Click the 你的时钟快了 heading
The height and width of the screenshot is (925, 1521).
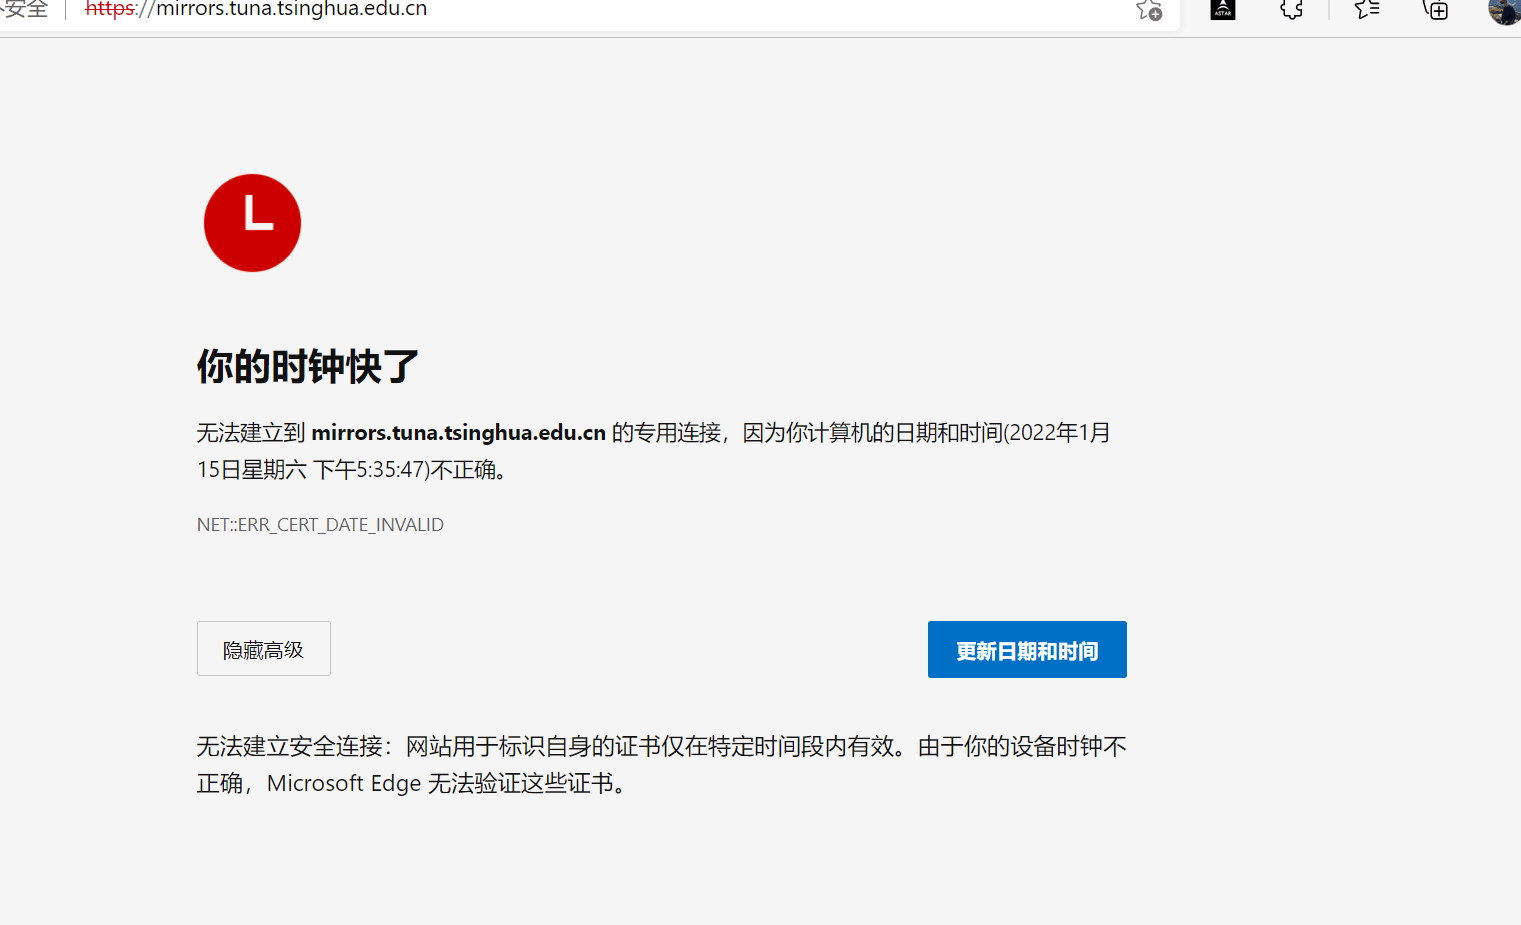tap(308, 366)
